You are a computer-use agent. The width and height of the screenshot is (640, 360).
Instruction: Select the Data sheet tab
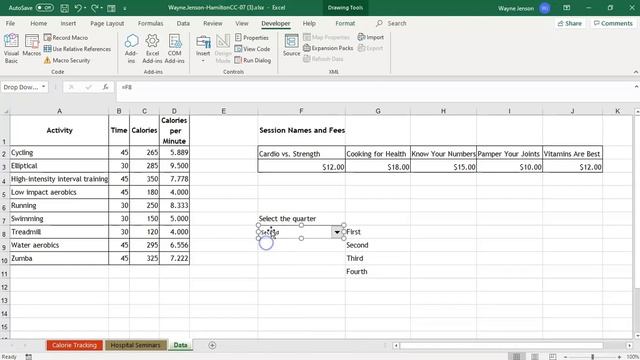[180, 345]
